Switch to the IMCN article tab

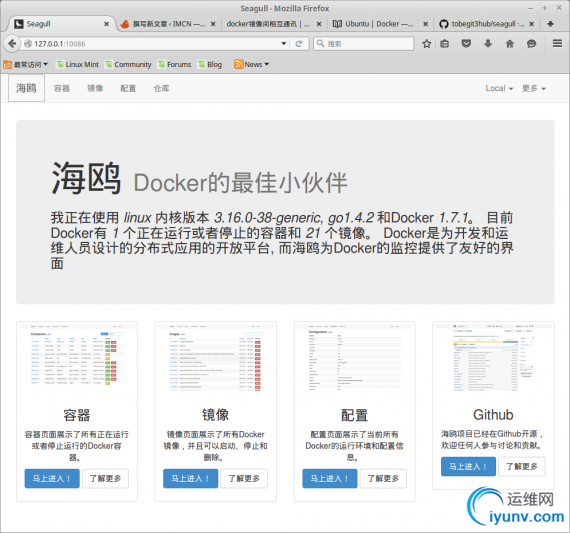[168, 24]
